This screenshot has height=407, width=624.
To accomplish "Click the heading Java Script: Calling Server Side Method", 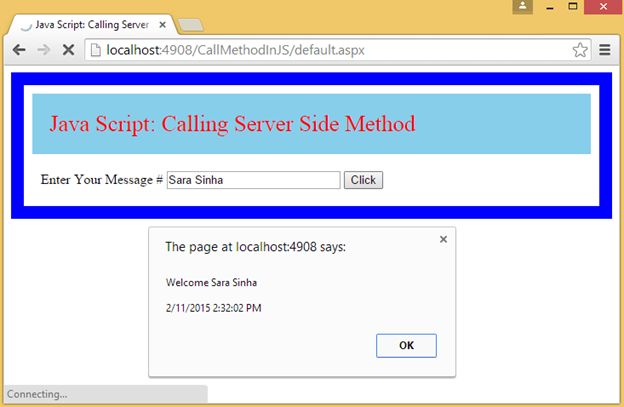I will tap(232, 123).
